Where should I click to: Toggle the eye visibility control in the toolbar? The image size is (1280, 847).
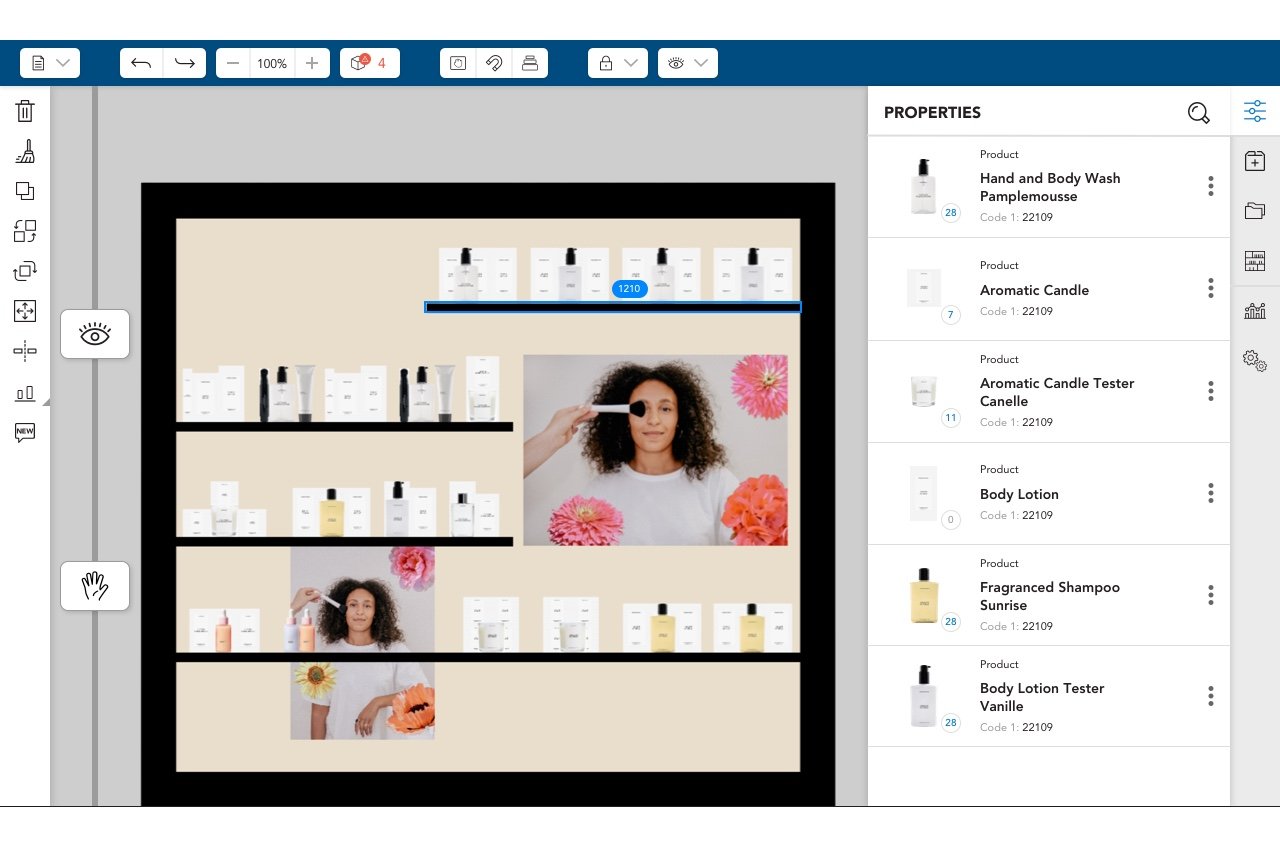click(x=677, y=62)
